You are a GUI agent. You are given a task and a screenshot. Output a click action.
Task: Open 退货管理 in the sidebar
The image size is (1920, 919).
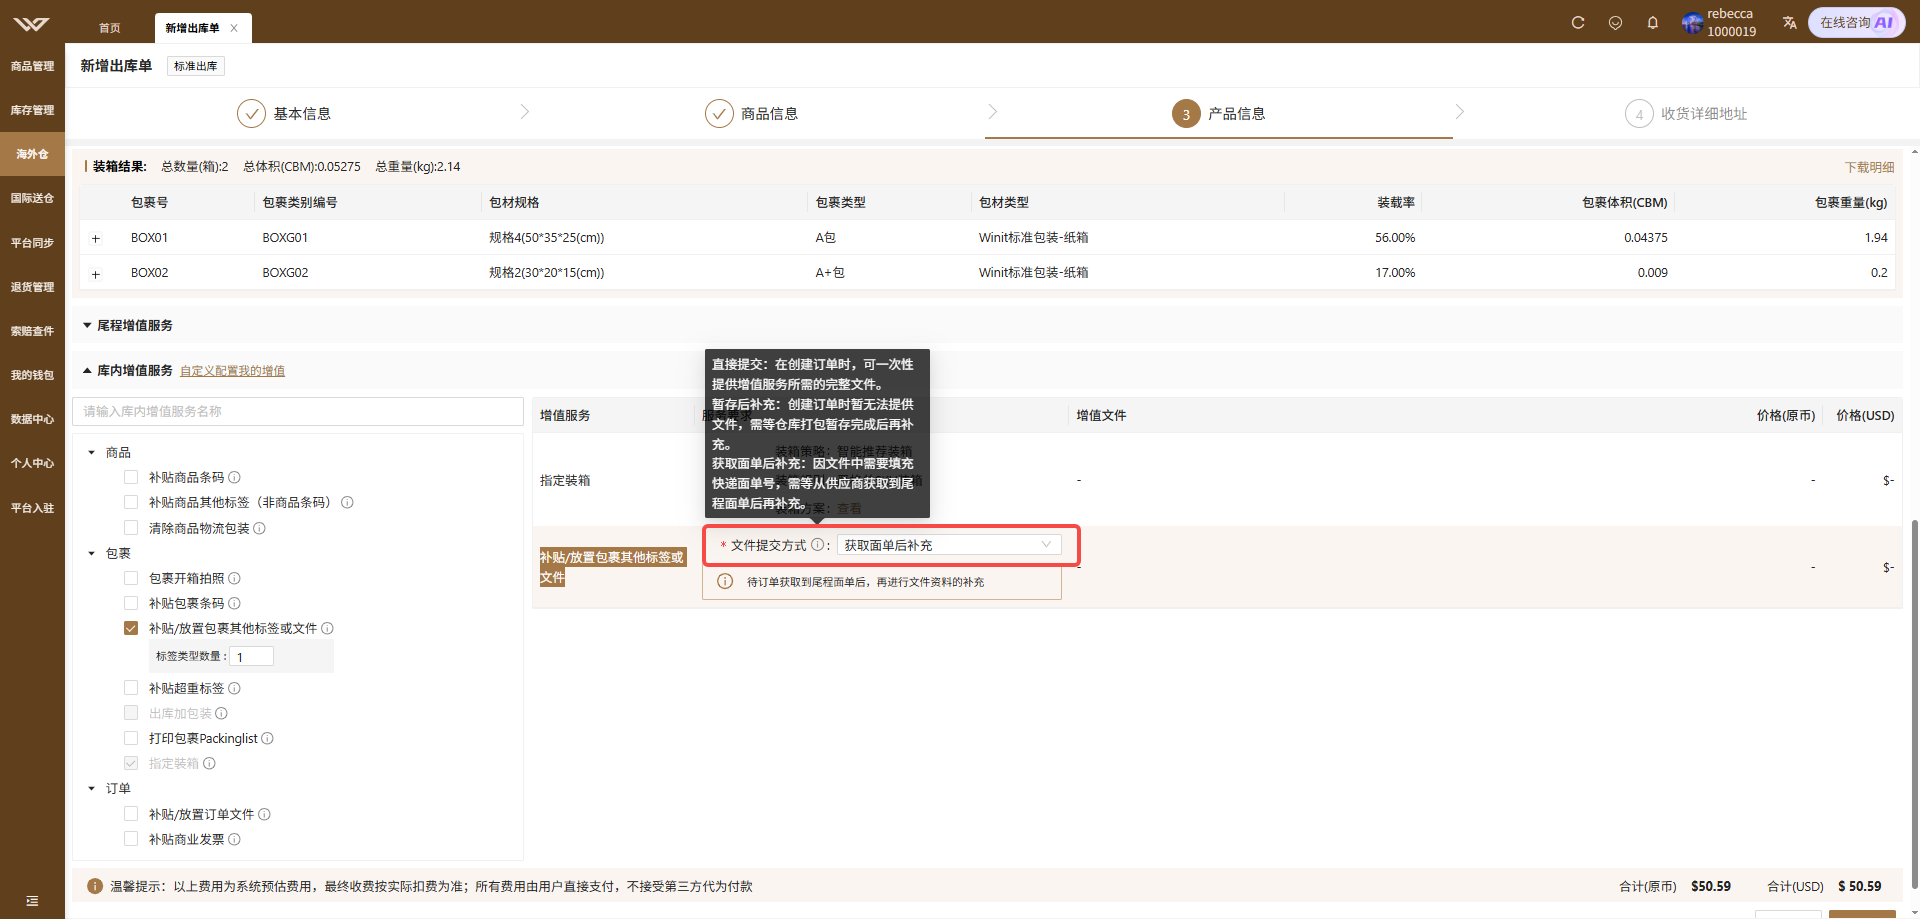[32, 287]
